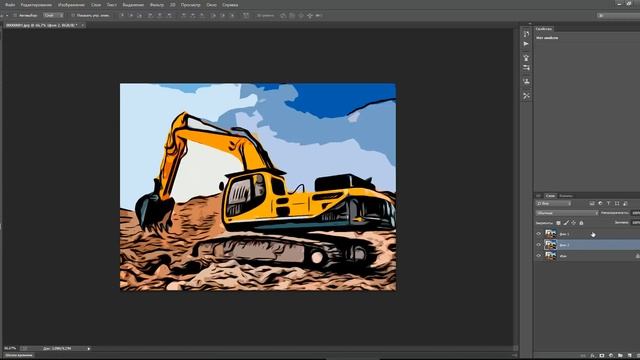Viewport: 640px width, 360px height.
Task: Toggle lock image pixels brush icon
Action: [x=566, y=223]
